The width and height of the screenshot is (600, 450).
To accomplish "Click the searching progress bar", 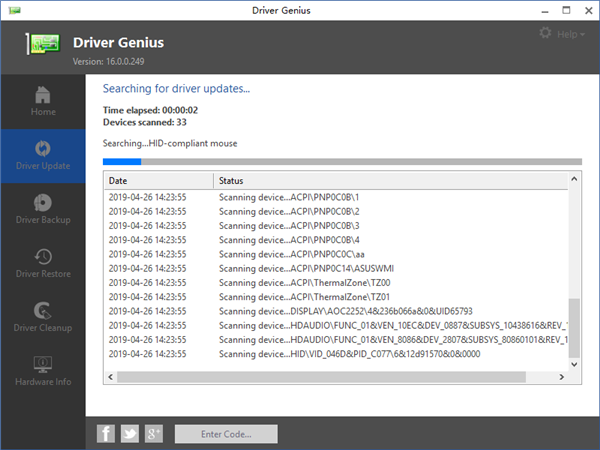I will point(341,160).
